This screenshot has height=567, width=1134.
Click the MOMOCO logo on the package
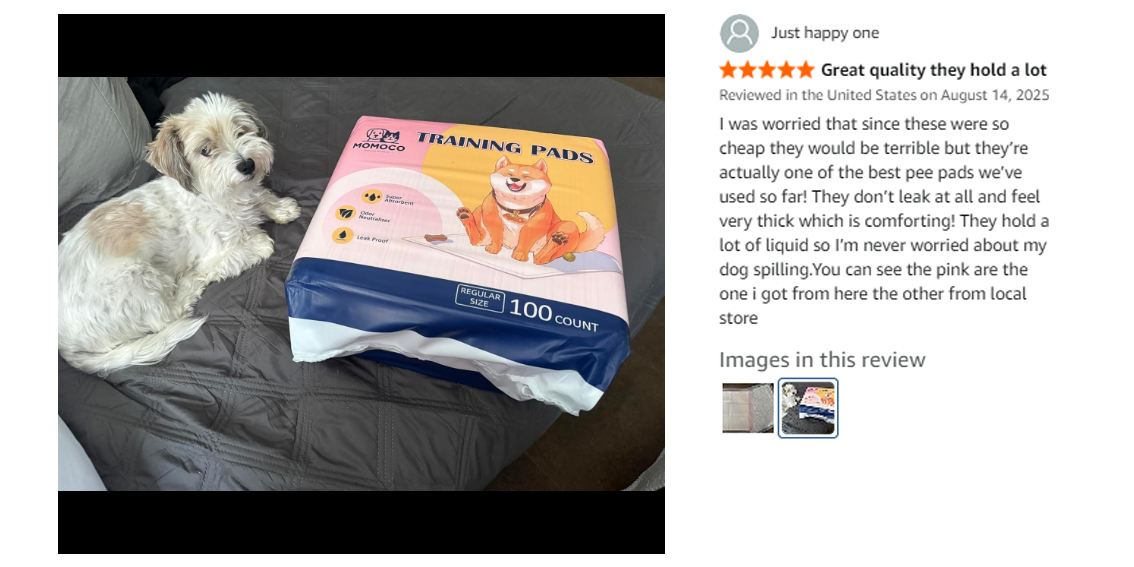[379, 140]
